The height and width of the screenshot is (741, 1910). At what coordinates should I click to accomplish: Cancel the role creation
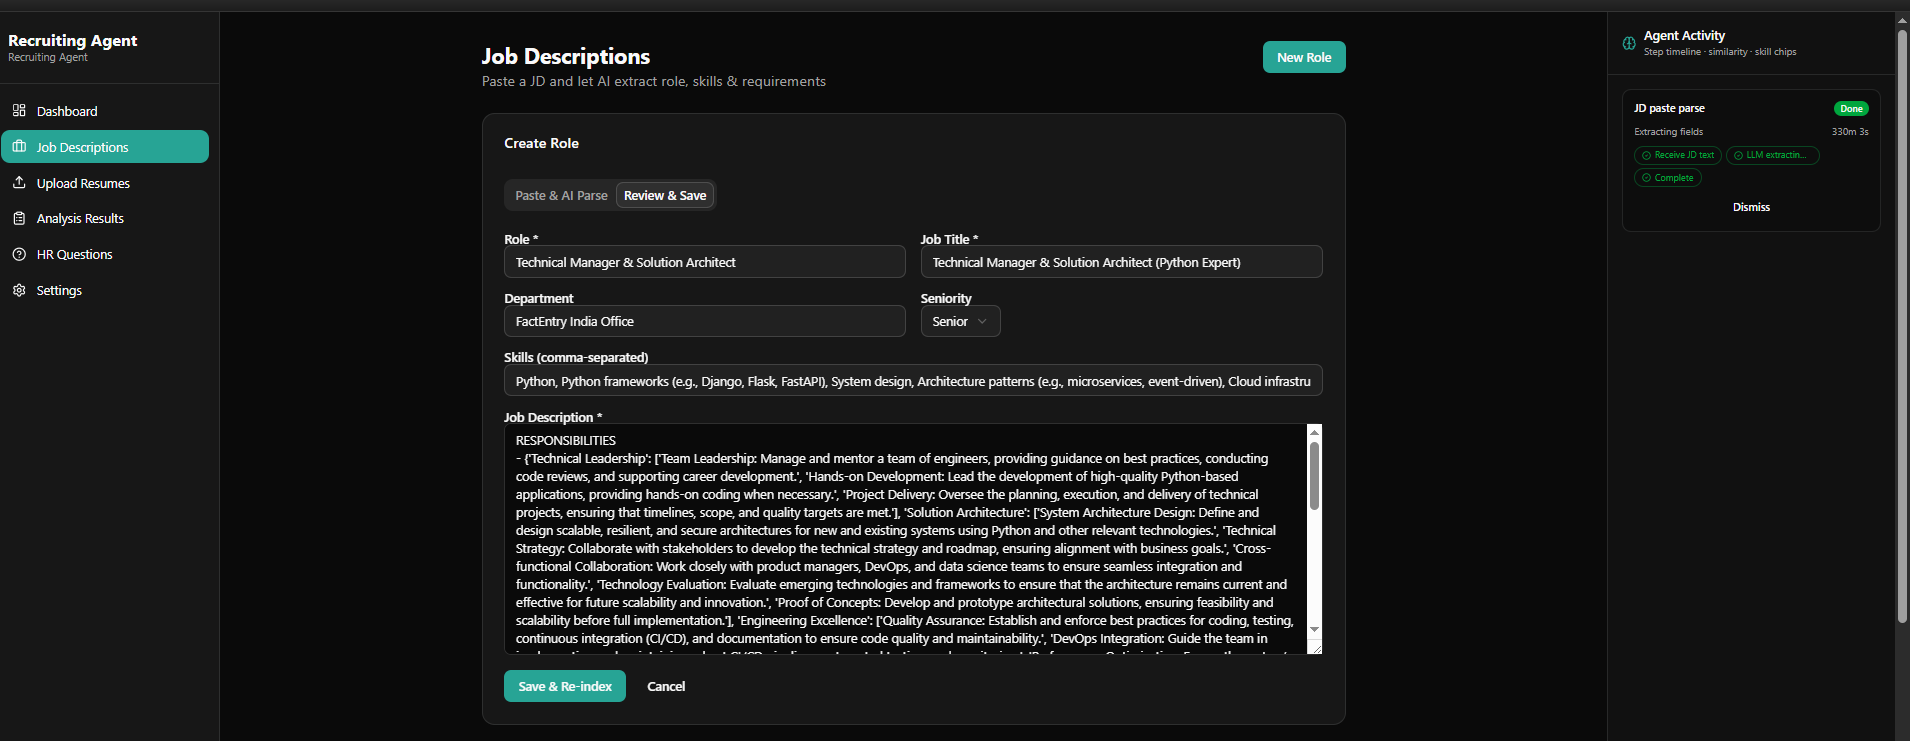[666, 686]
